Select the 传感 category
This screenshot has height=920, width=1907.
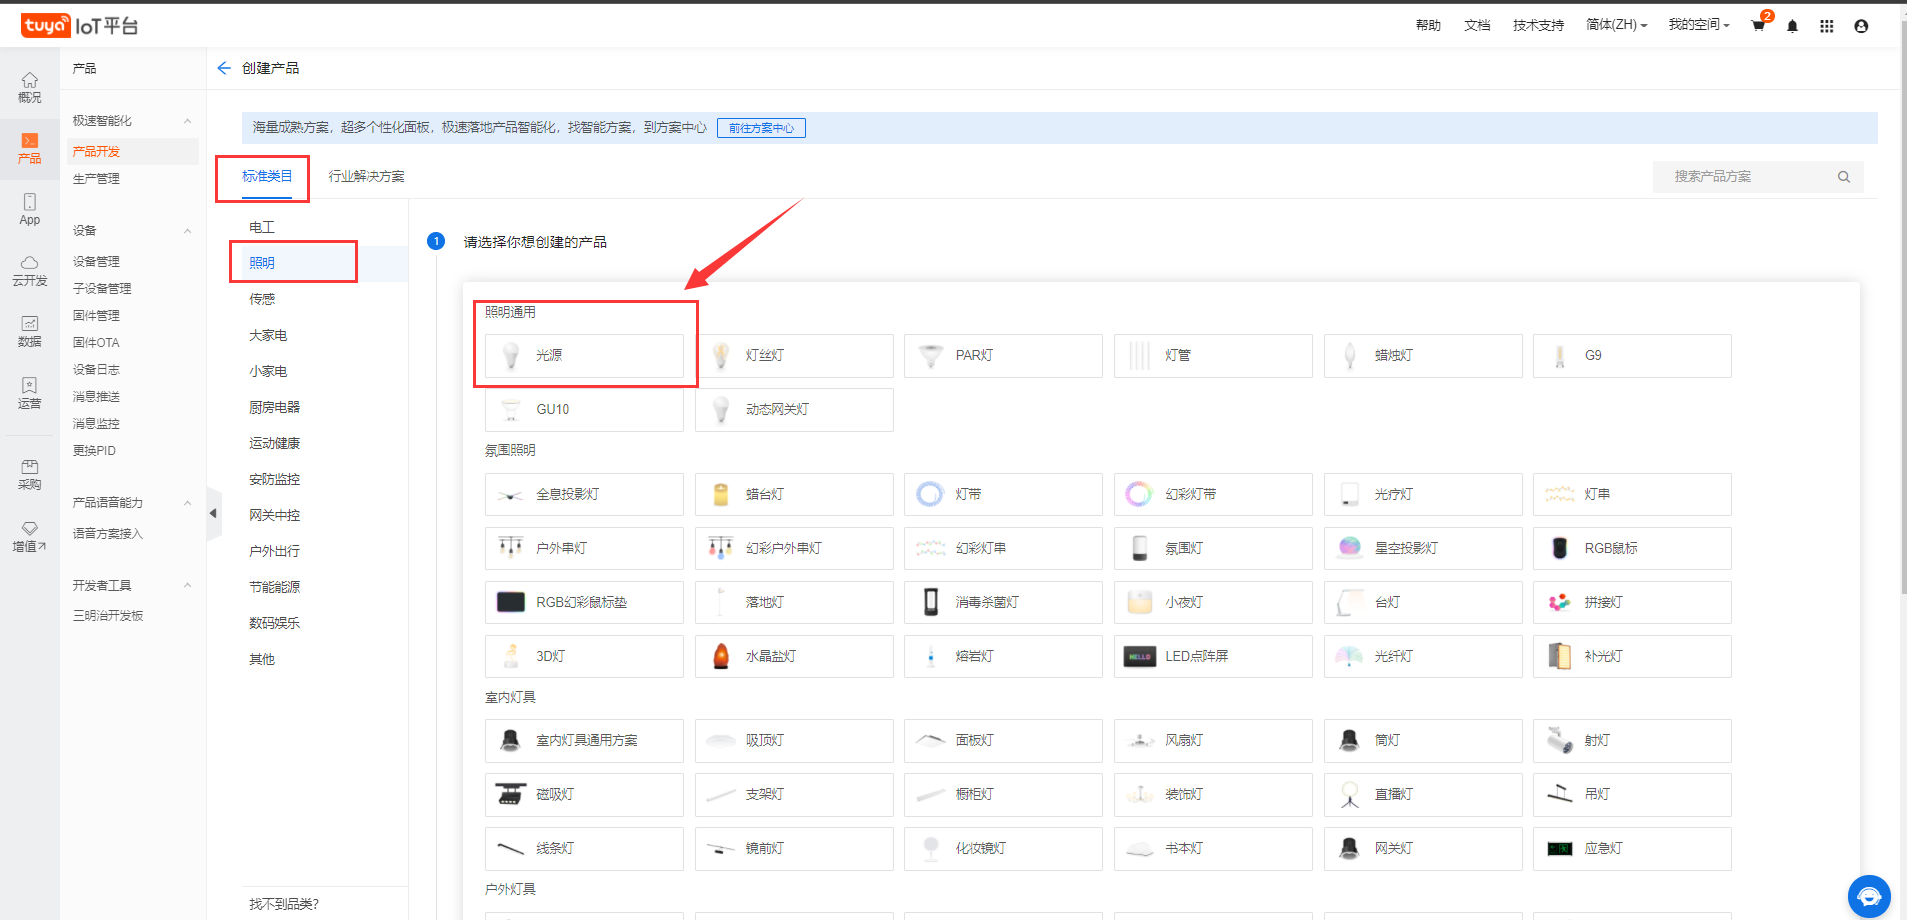[x=262, y=299]
